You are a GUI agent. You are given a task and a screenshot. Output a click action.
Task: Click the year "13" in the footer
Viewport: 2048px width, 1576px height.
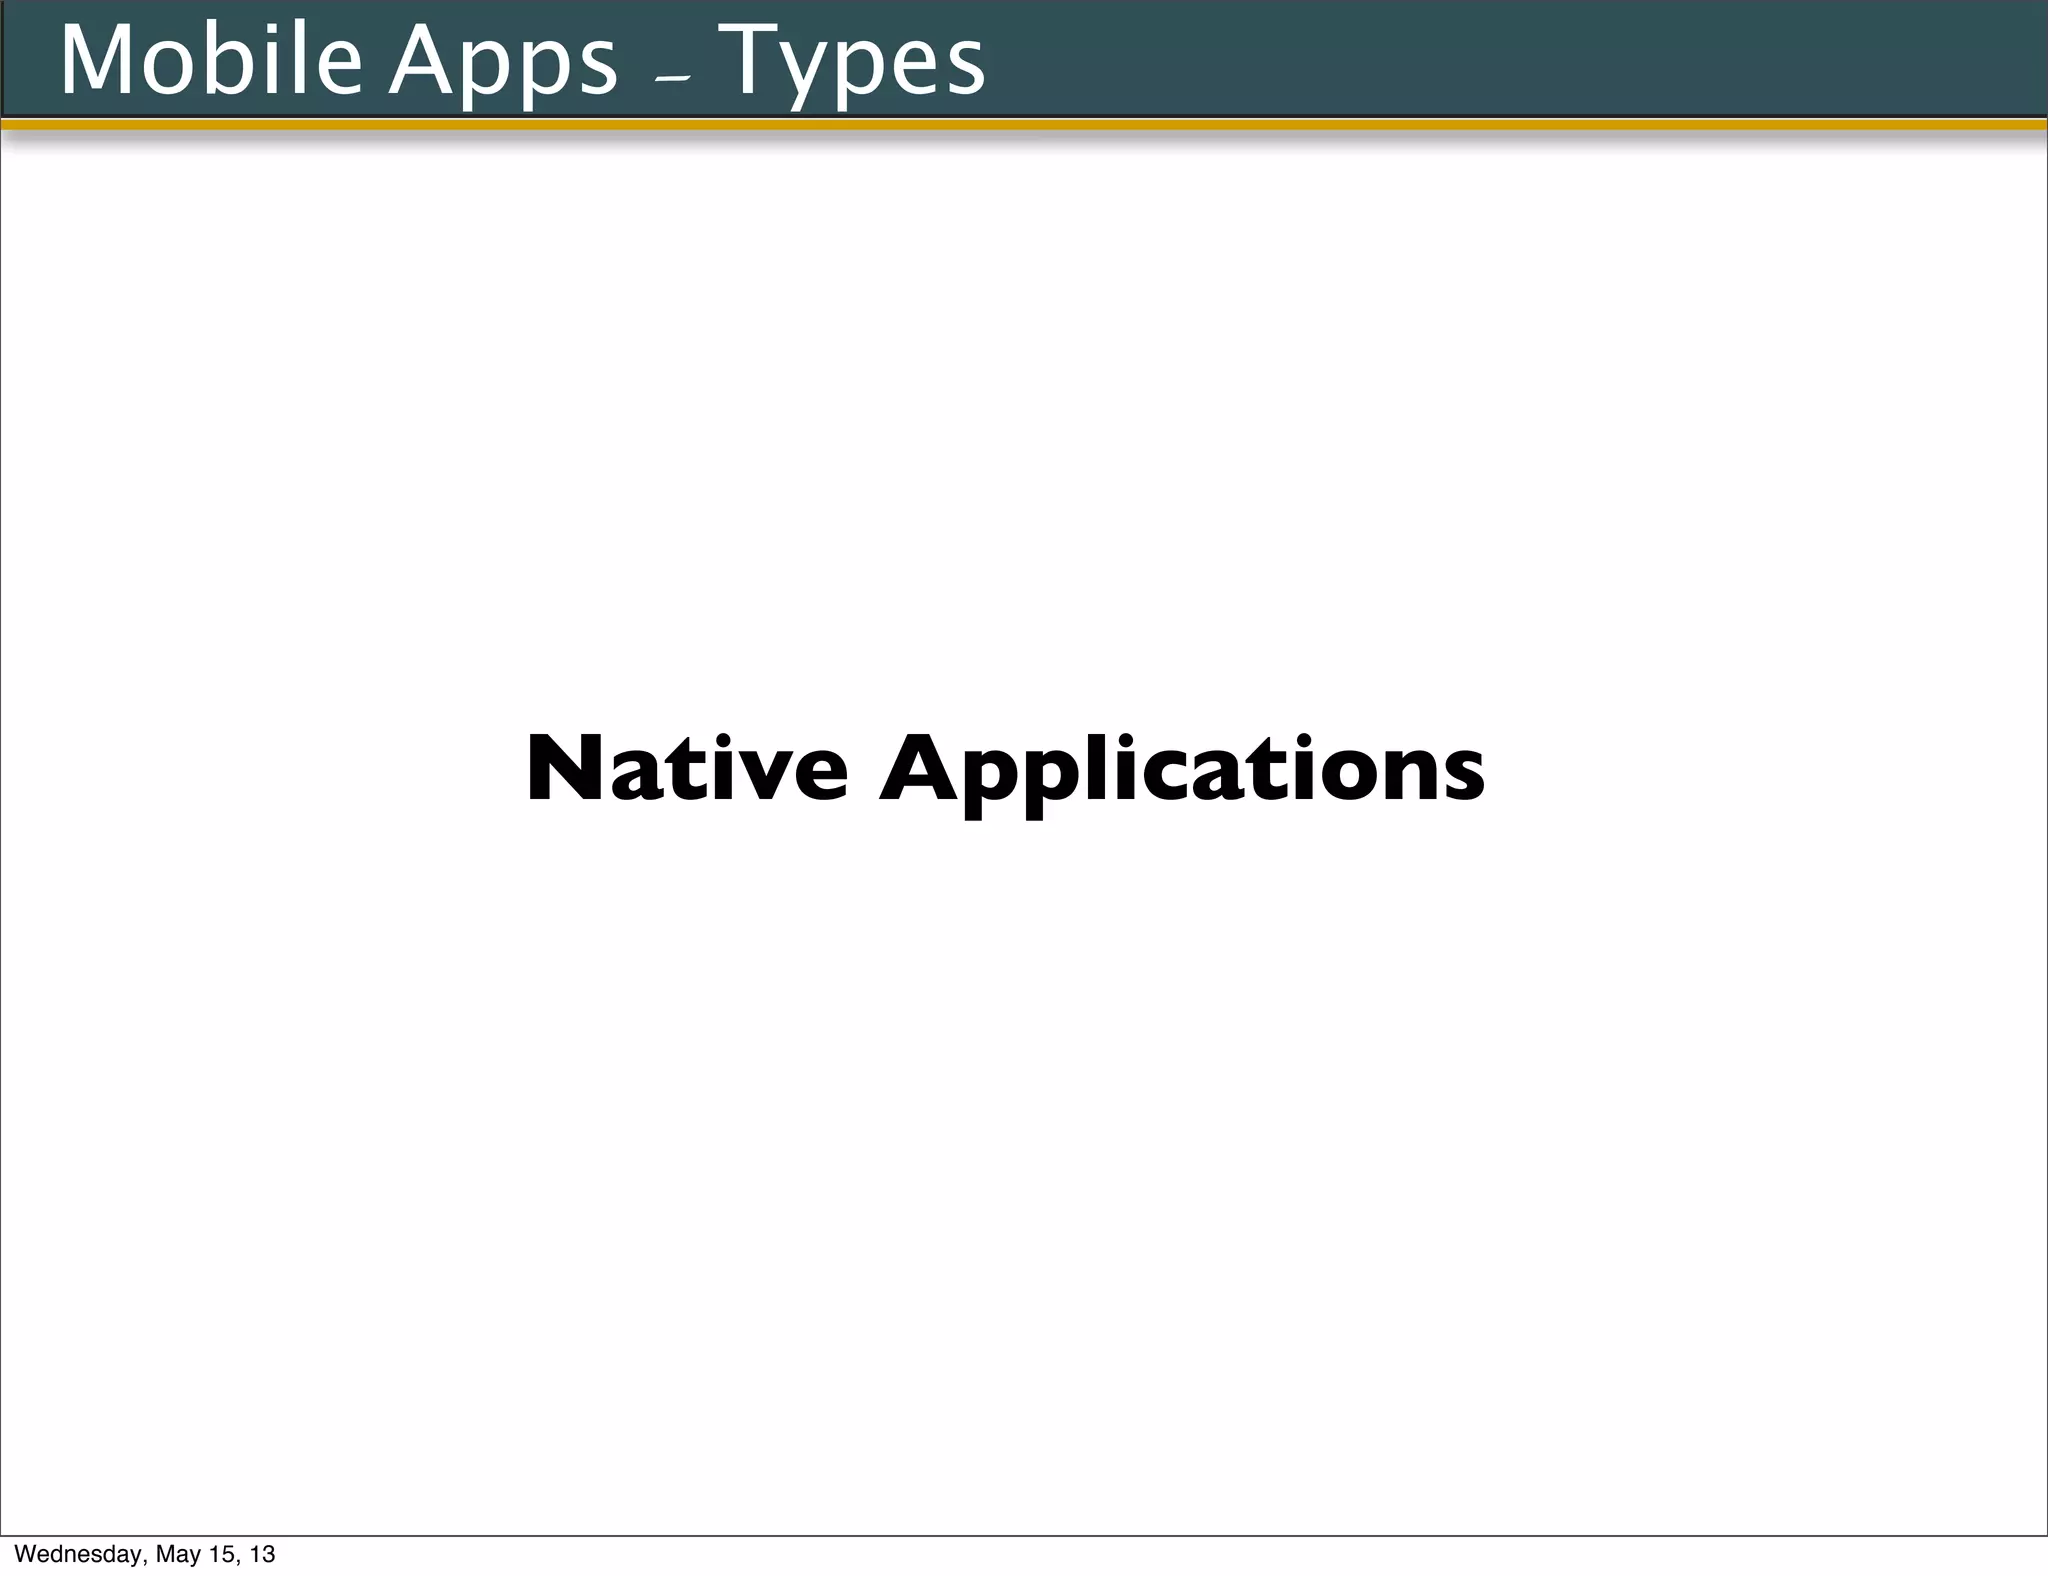262,1554
